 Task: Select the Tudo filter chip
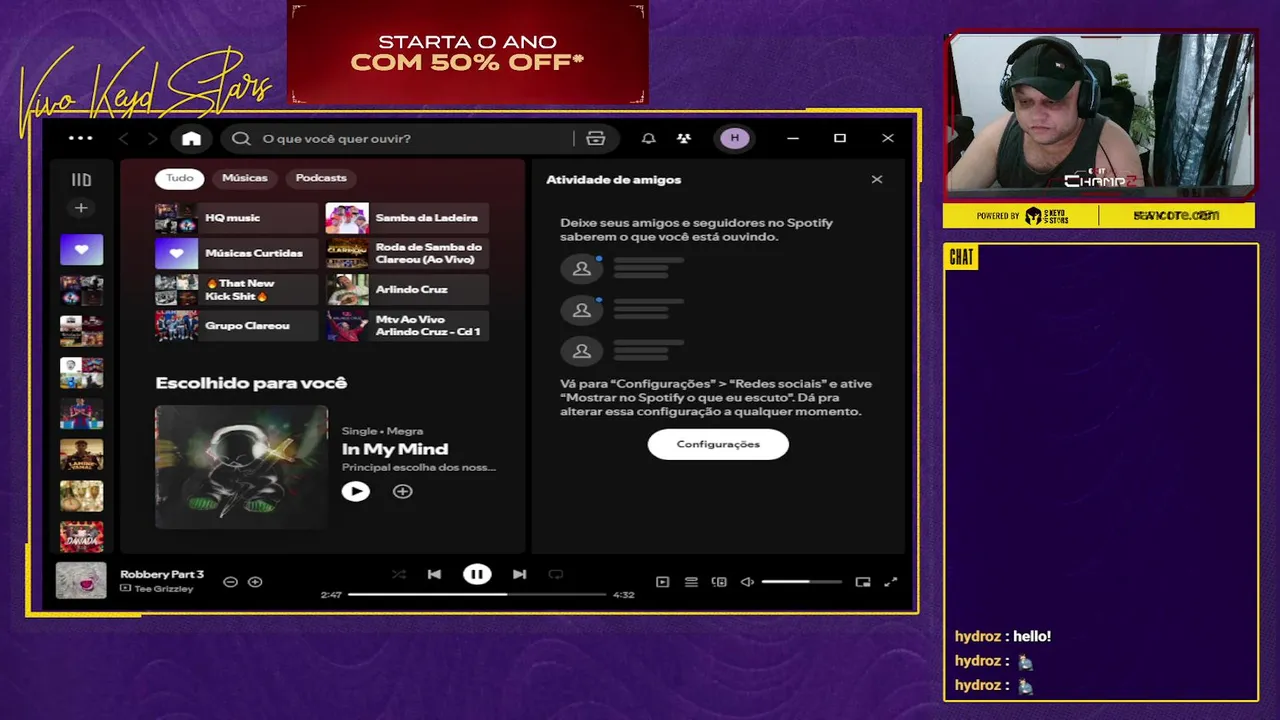pyautogui.click(x=180, y=178)
